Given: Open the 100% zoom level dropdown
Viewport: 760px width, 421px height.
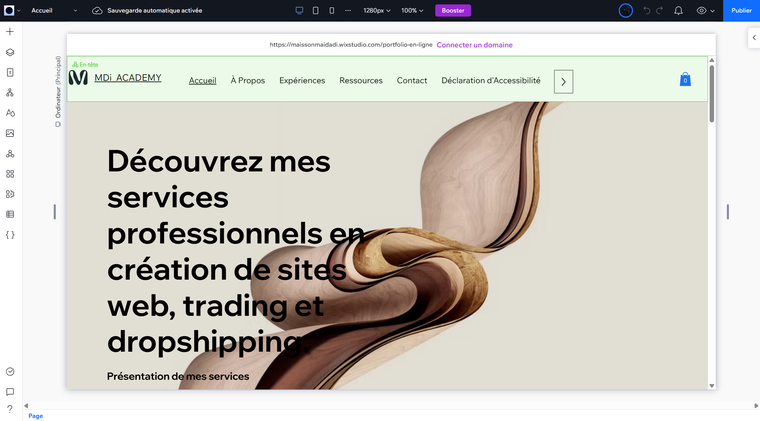Looking at the screenshot, I should point(411,10).
